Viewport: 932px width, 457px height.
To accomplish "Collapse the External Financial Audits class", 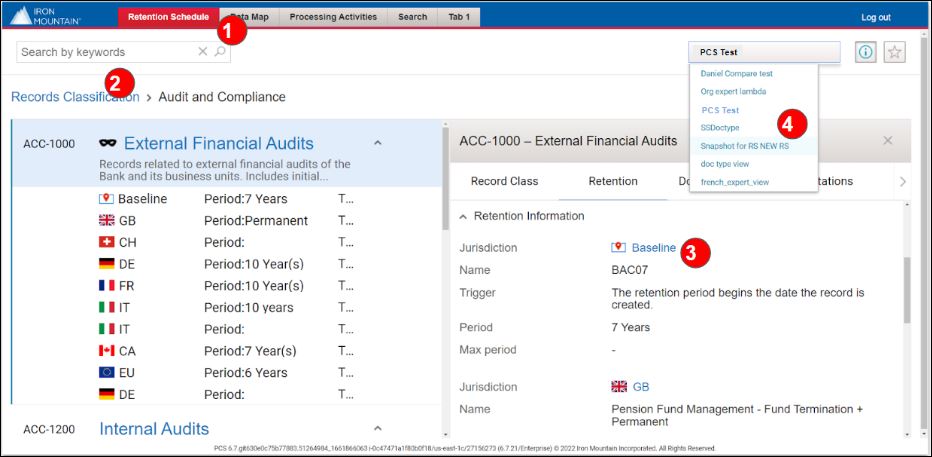I will [377, 143].
